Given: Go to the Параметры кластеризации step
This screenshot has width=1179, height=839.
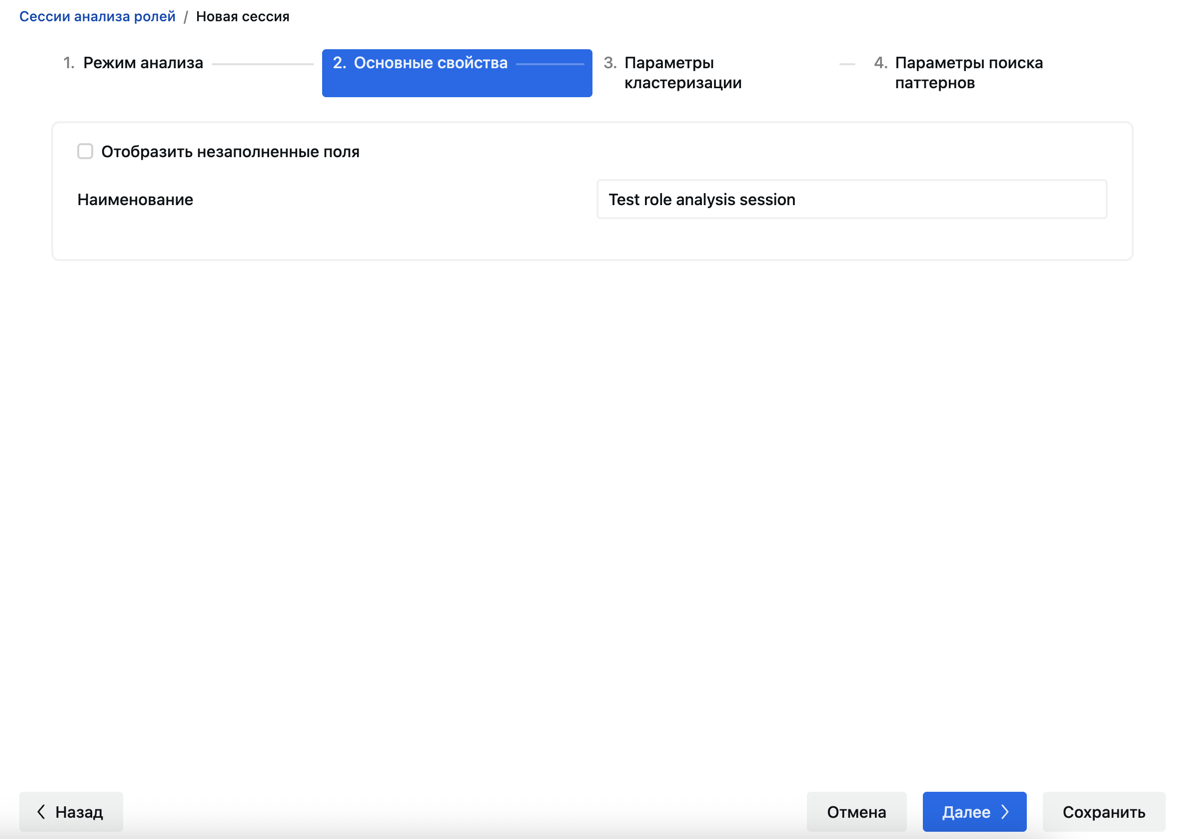Looking at the screenshot, I should point(683,73).
